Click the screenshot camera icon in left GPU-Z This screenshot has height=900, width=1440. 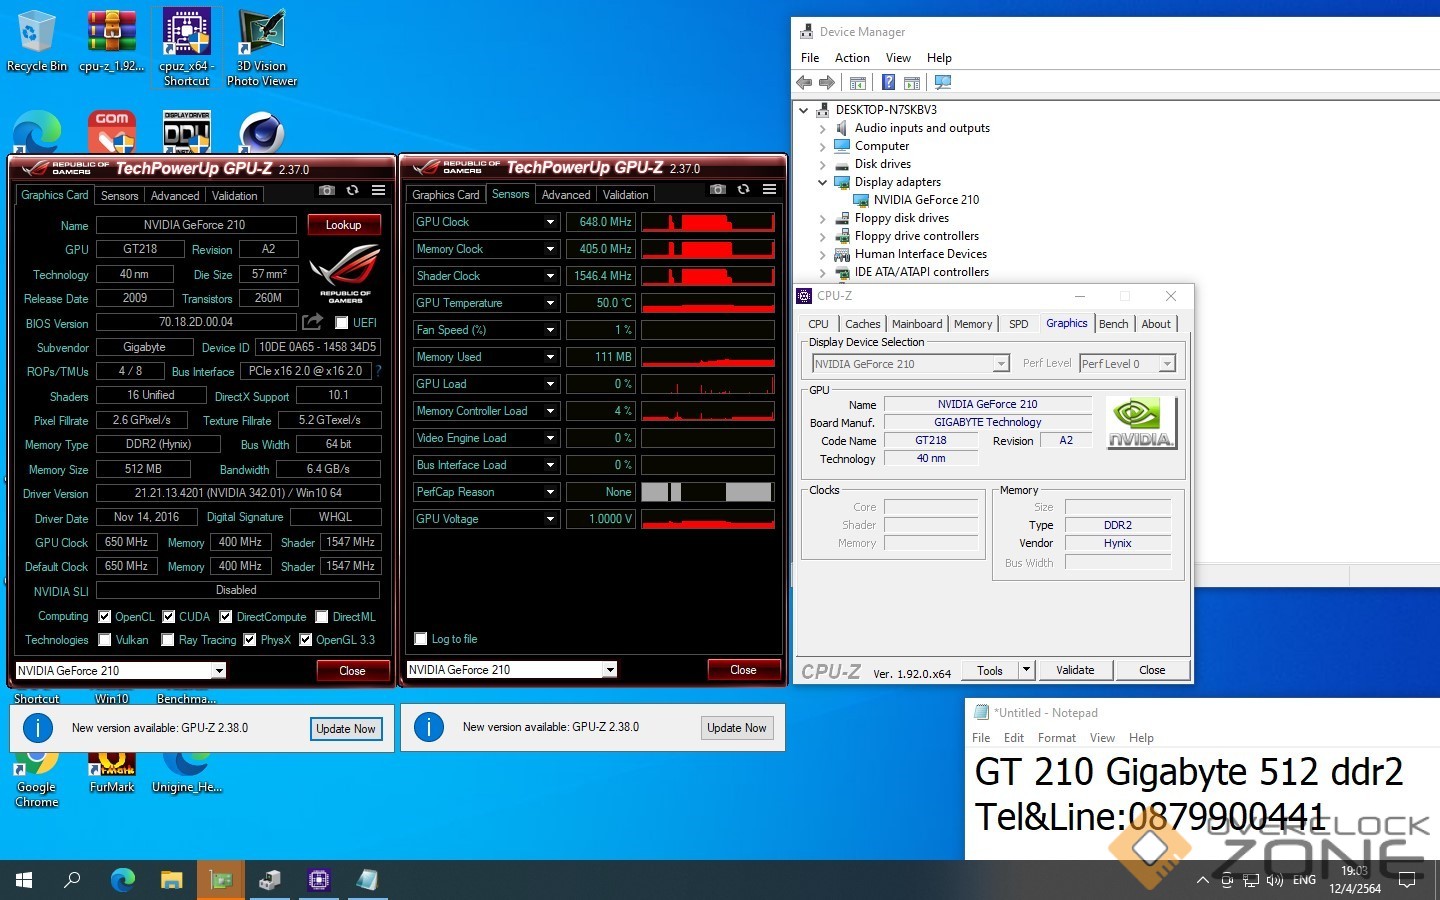click(327, 190)
